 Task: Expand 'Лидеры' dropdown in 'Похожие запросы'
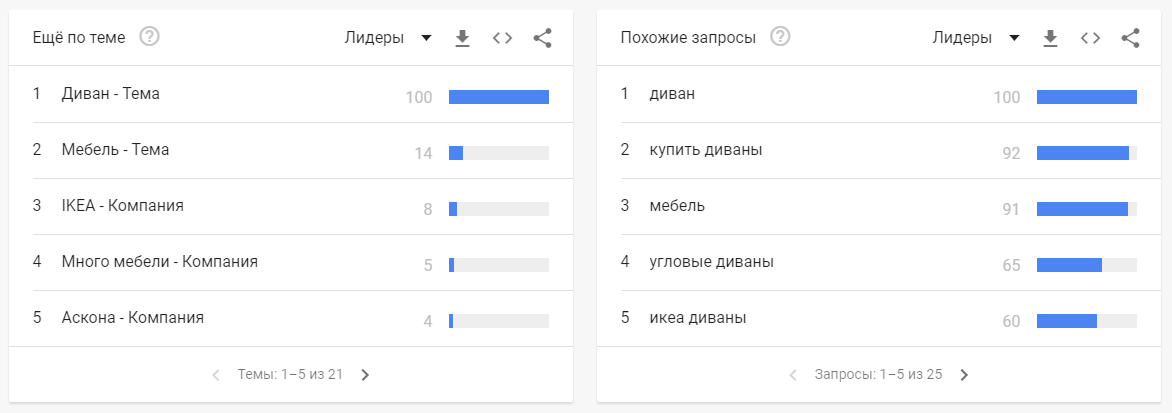coord(976,38)
